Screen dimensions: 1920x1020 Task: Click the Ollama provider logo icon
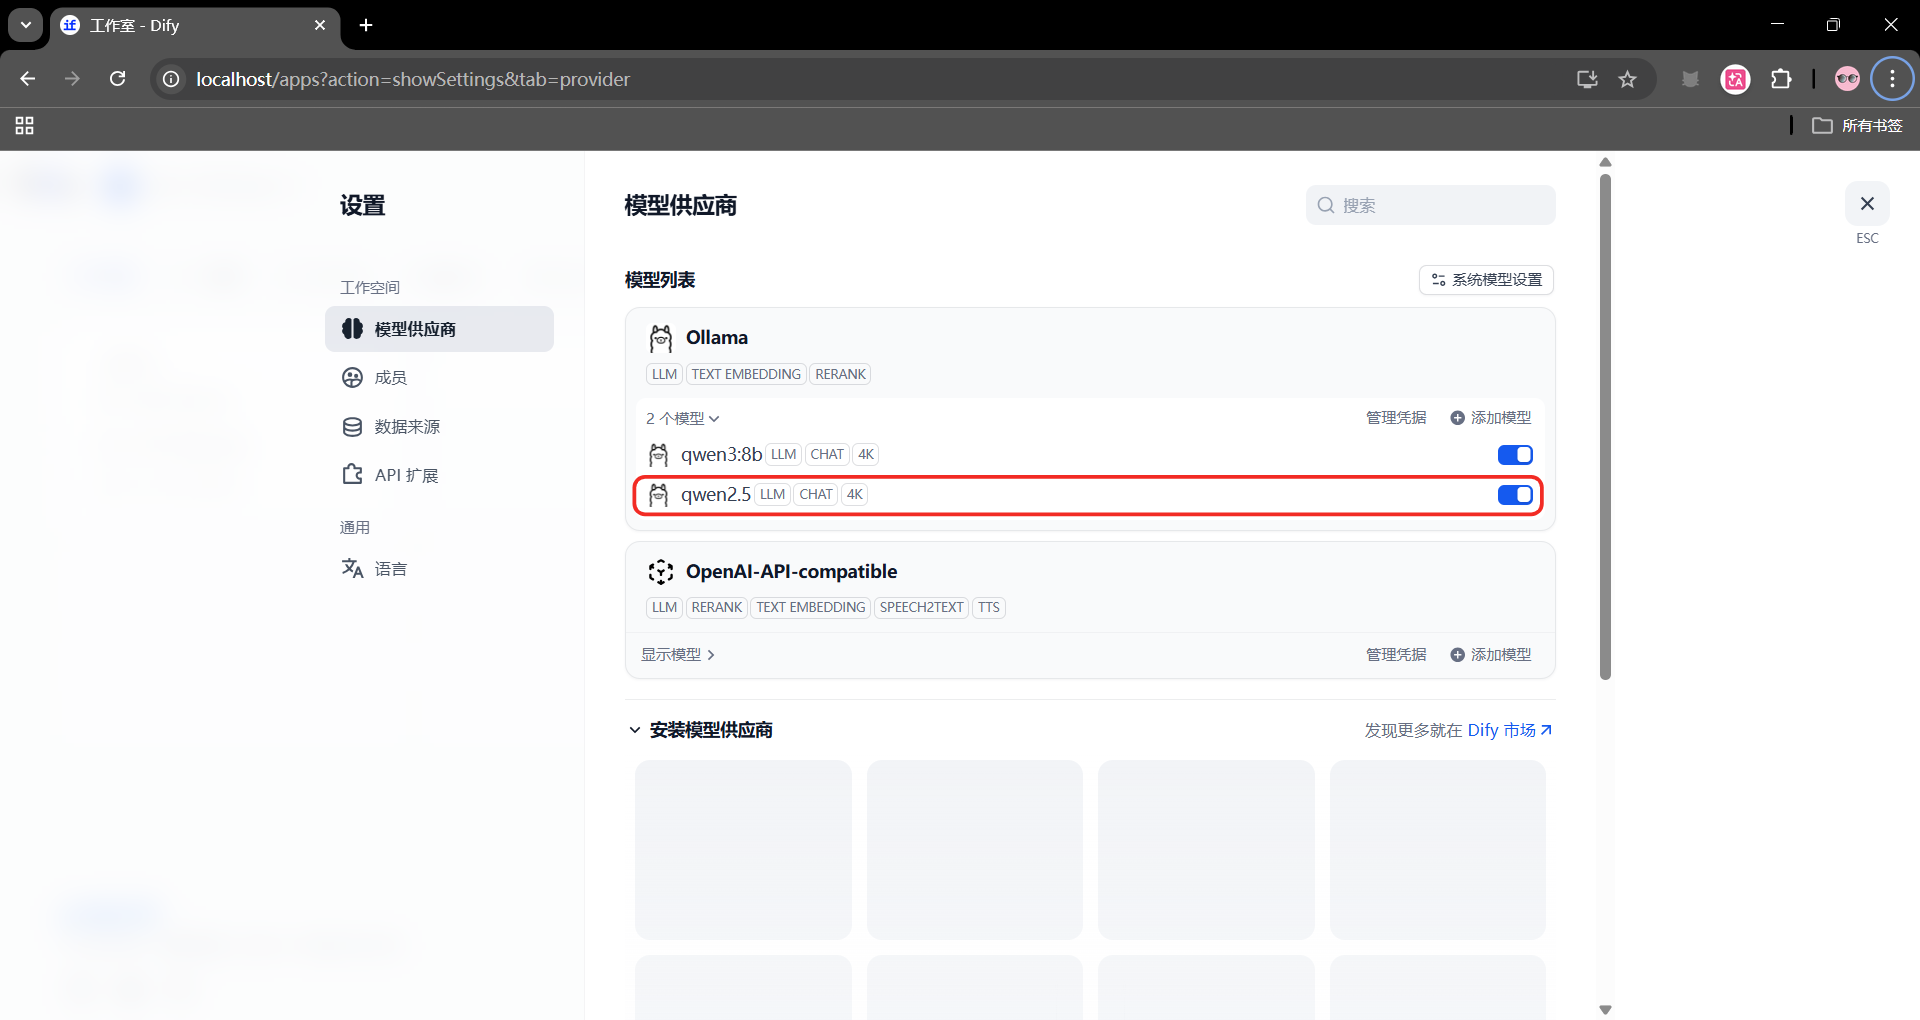click(660, 338)
